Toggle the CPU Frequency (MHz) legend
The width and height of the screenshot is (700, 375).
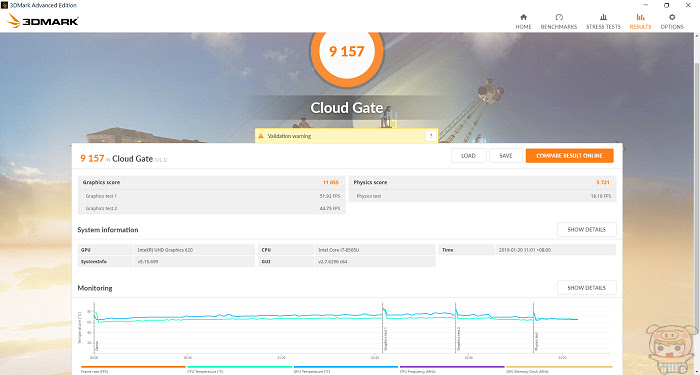452,369
